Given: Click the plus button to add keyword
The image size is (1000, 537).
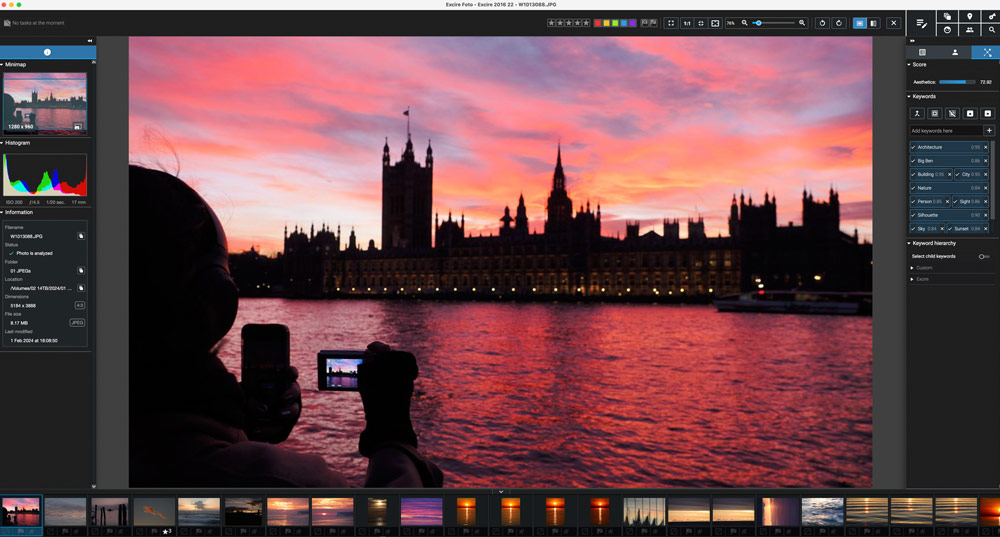Looking at the screenshot, I should click(x=989, y=131).
